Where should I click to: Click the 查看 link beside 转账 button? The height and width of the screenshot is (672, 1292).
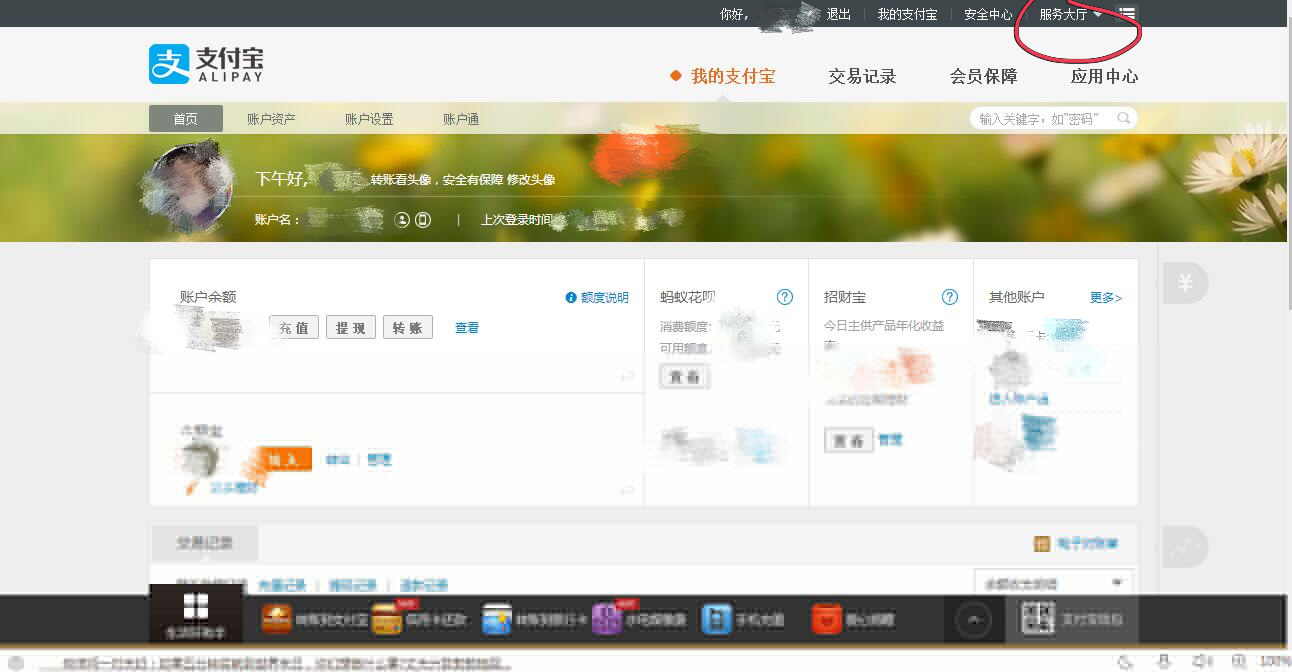tap(467, 327)
